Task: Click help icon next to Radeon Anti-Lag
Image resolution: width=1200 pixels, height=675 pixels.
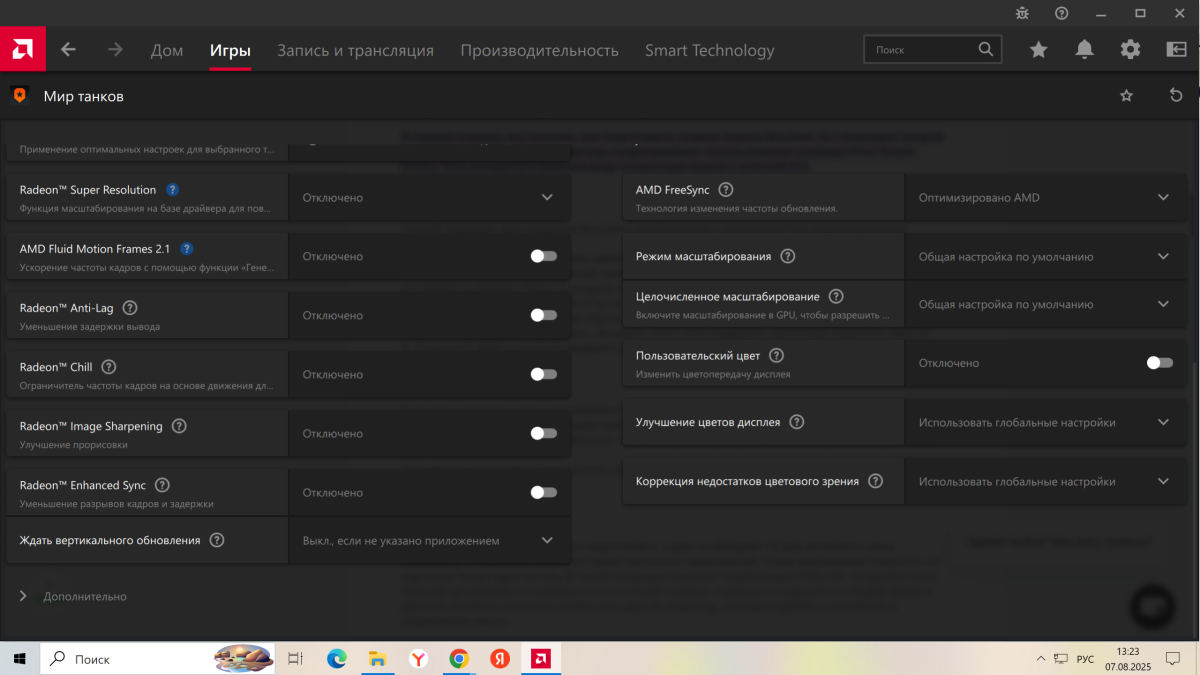Action: point(130,308)
